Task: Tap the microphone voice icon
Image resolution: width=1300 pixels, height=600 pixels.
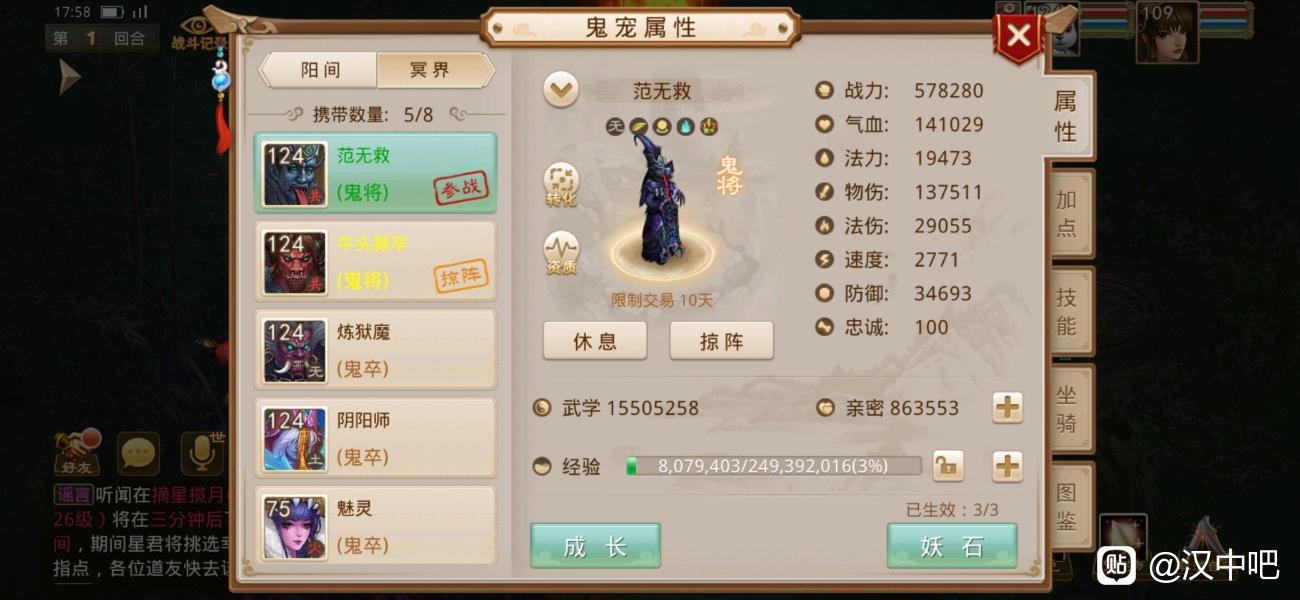Action: click(x=202, y=454)
